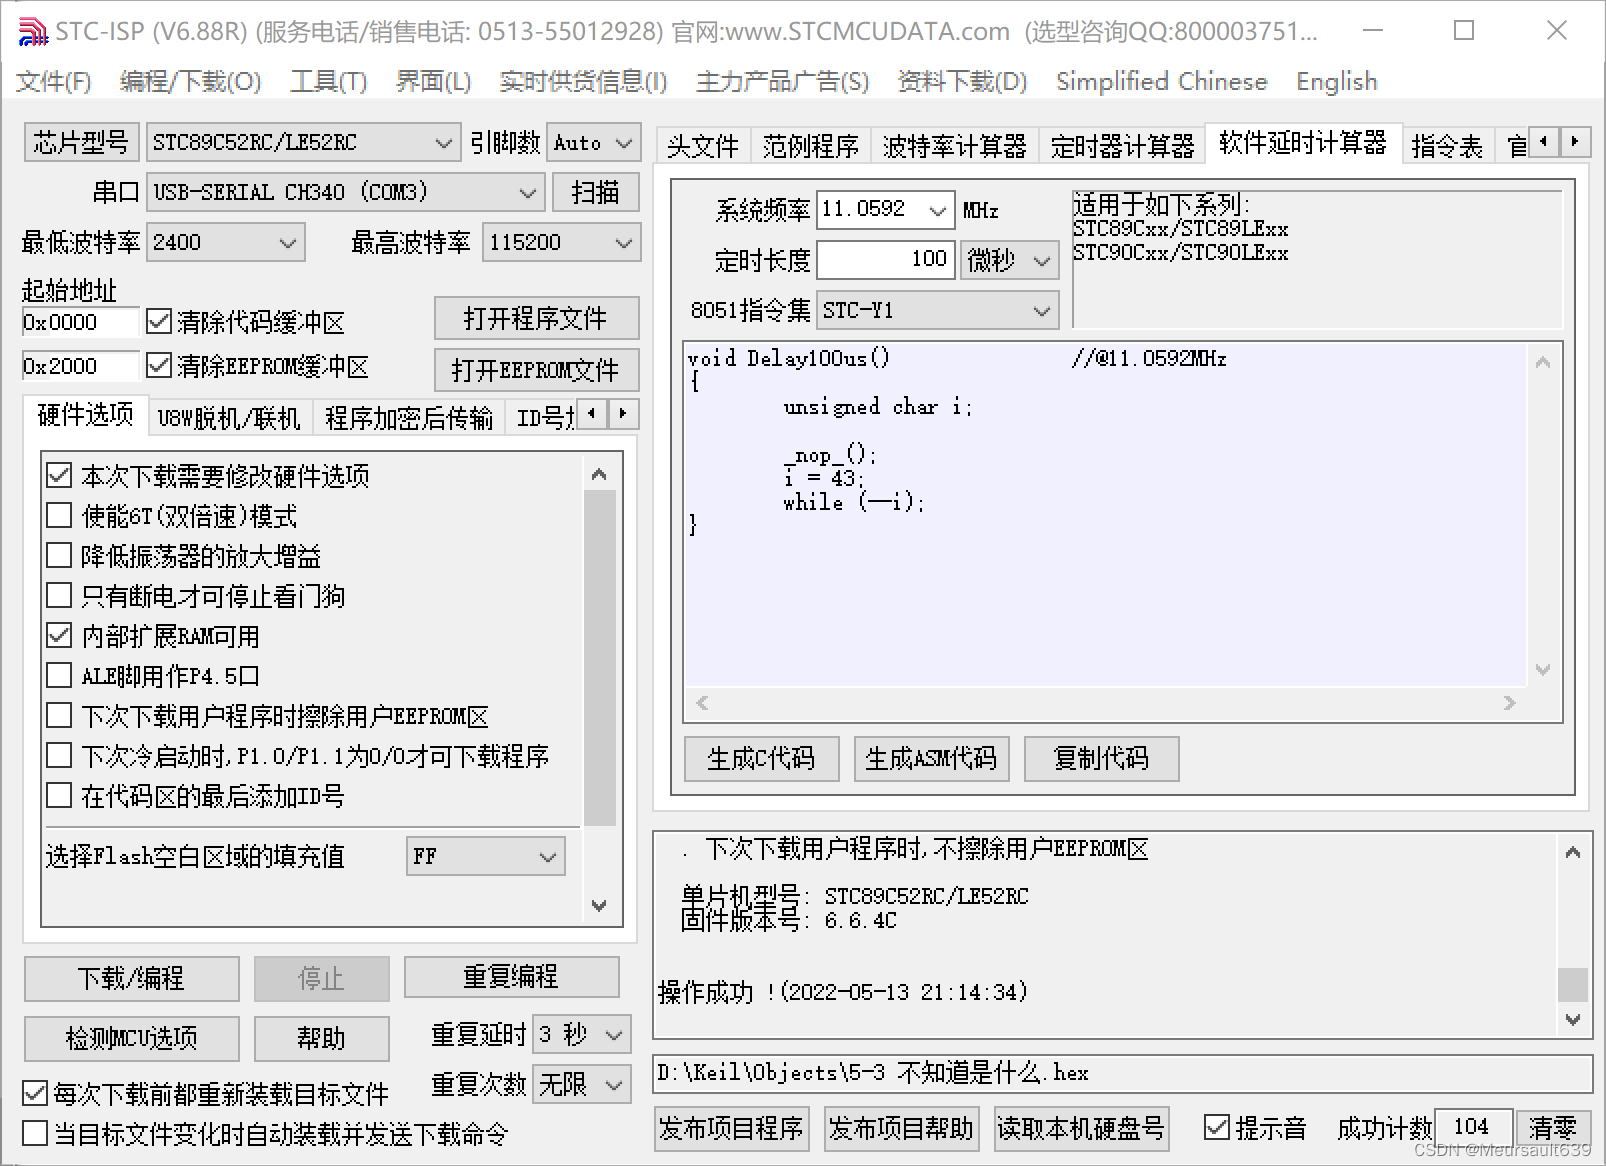Click 生成ASM代码 button

tap(931, 758)
